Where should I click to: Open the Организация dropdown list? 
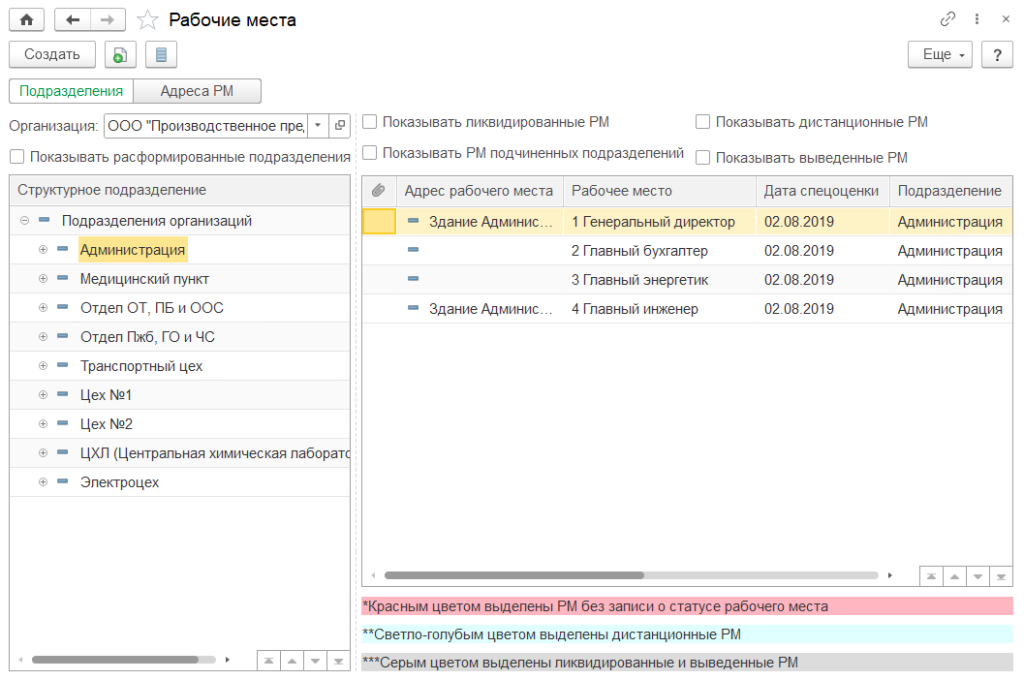(318, 125)
